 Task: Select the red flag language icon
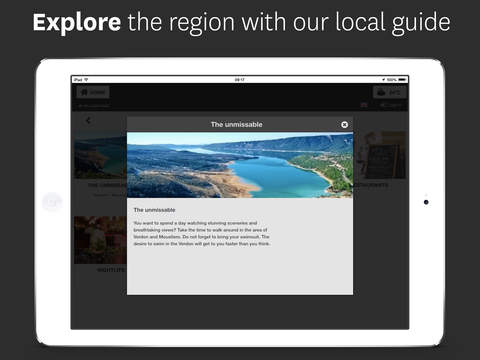point(364,105)
